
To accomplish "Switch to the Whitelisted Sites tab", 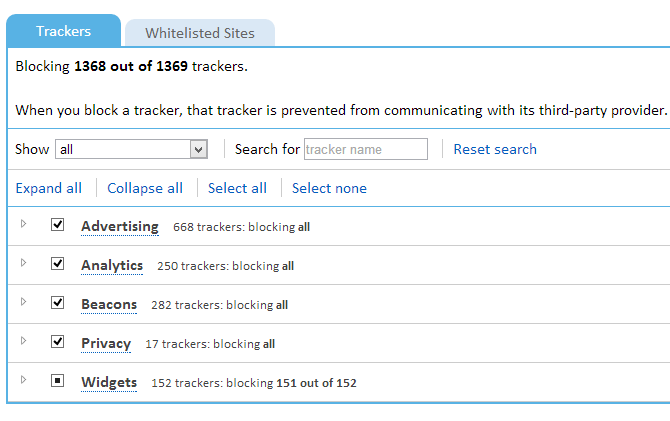I will [200, 33].
